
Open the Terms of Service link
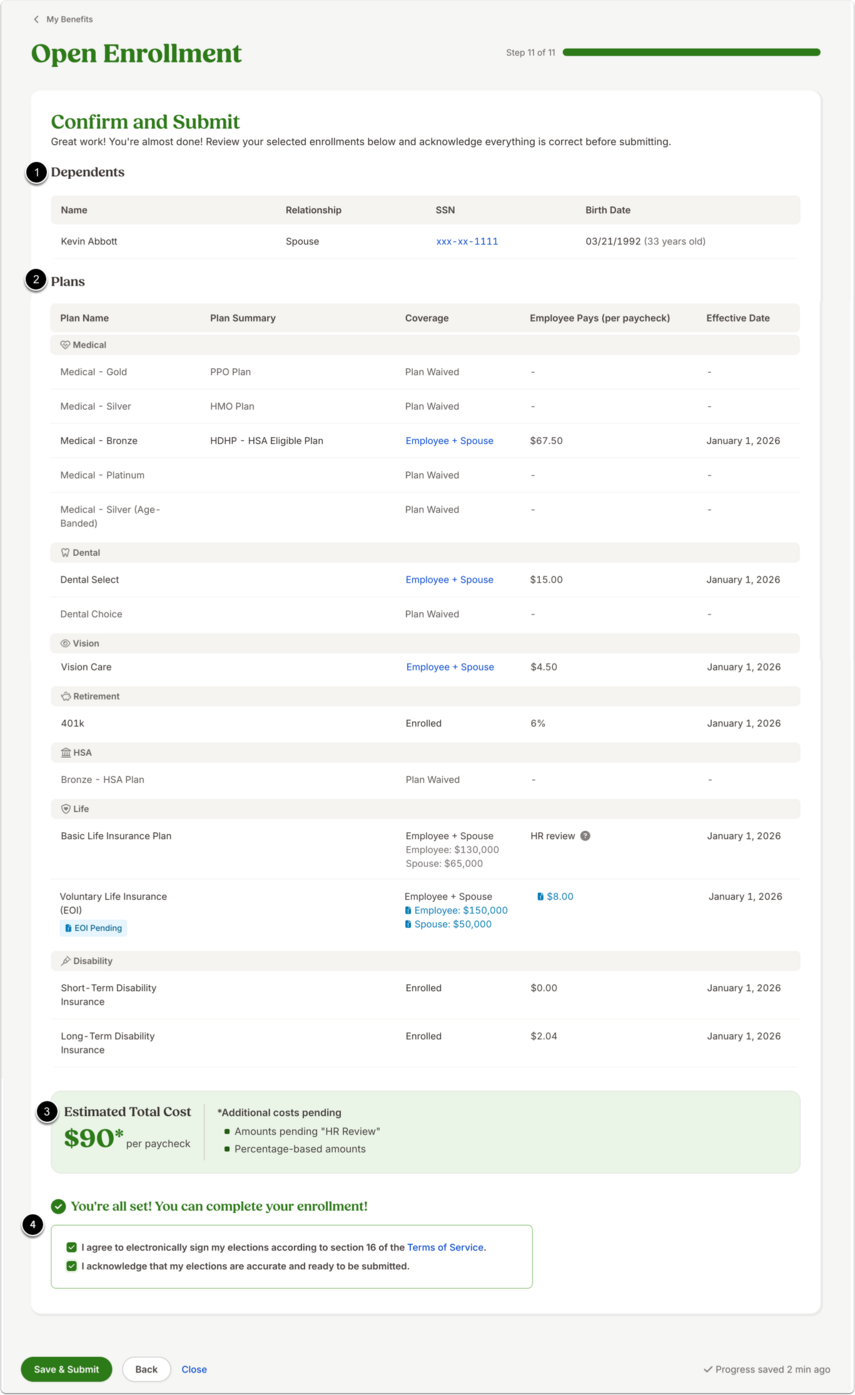click(x=445, y=1248)
